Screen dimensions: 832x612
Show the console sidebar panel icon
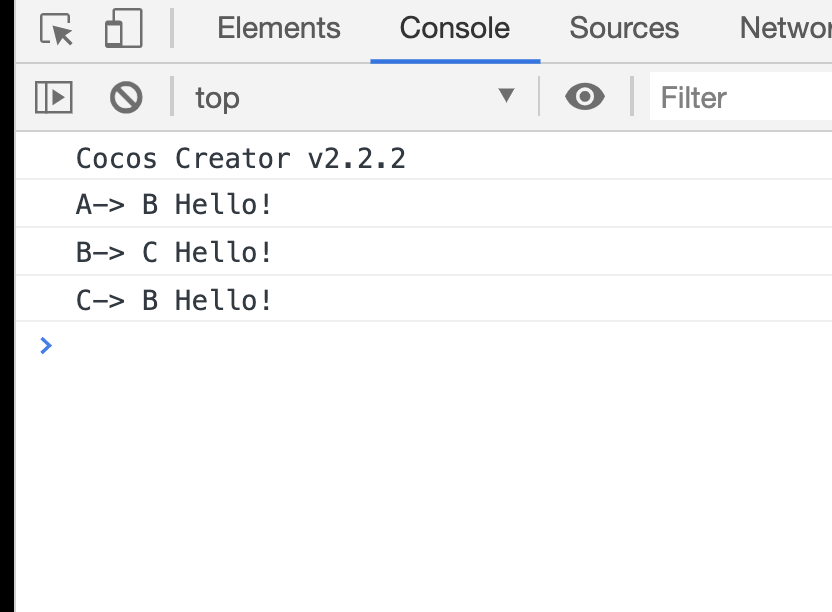tap(54, 97)
